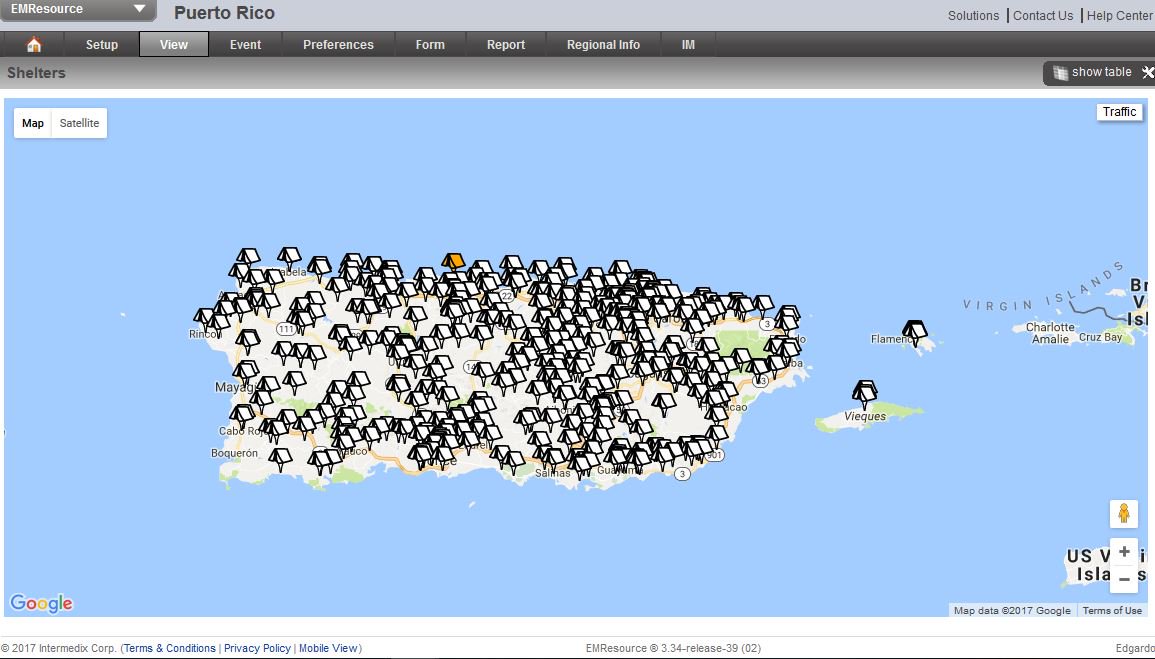This screenshot has height=659, width=1155.
Task: Close the Shelters view with the X
Action: [1148, 72]
